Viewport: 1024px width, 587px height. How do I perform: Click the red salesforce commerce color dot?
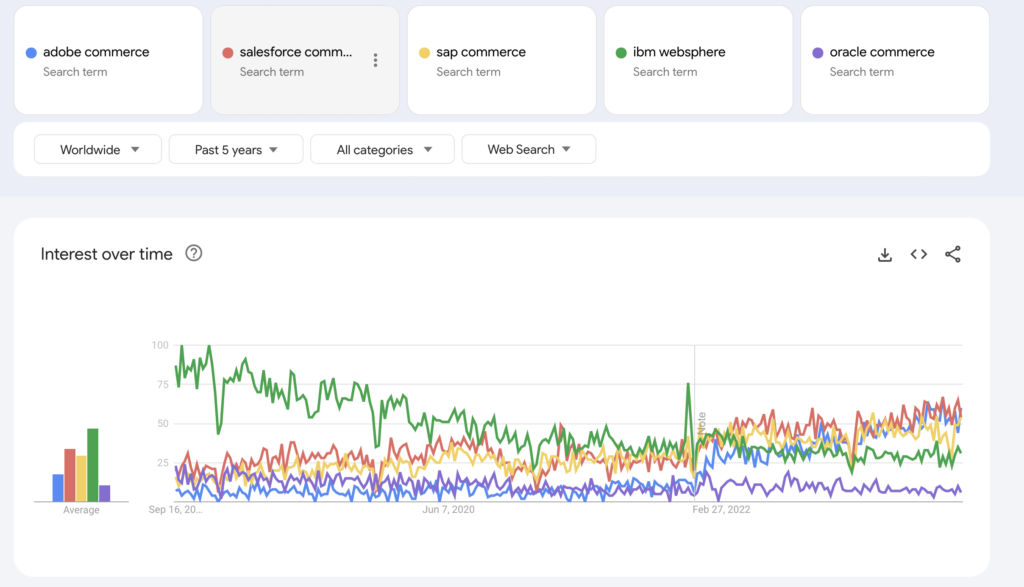tap(227, 52)
